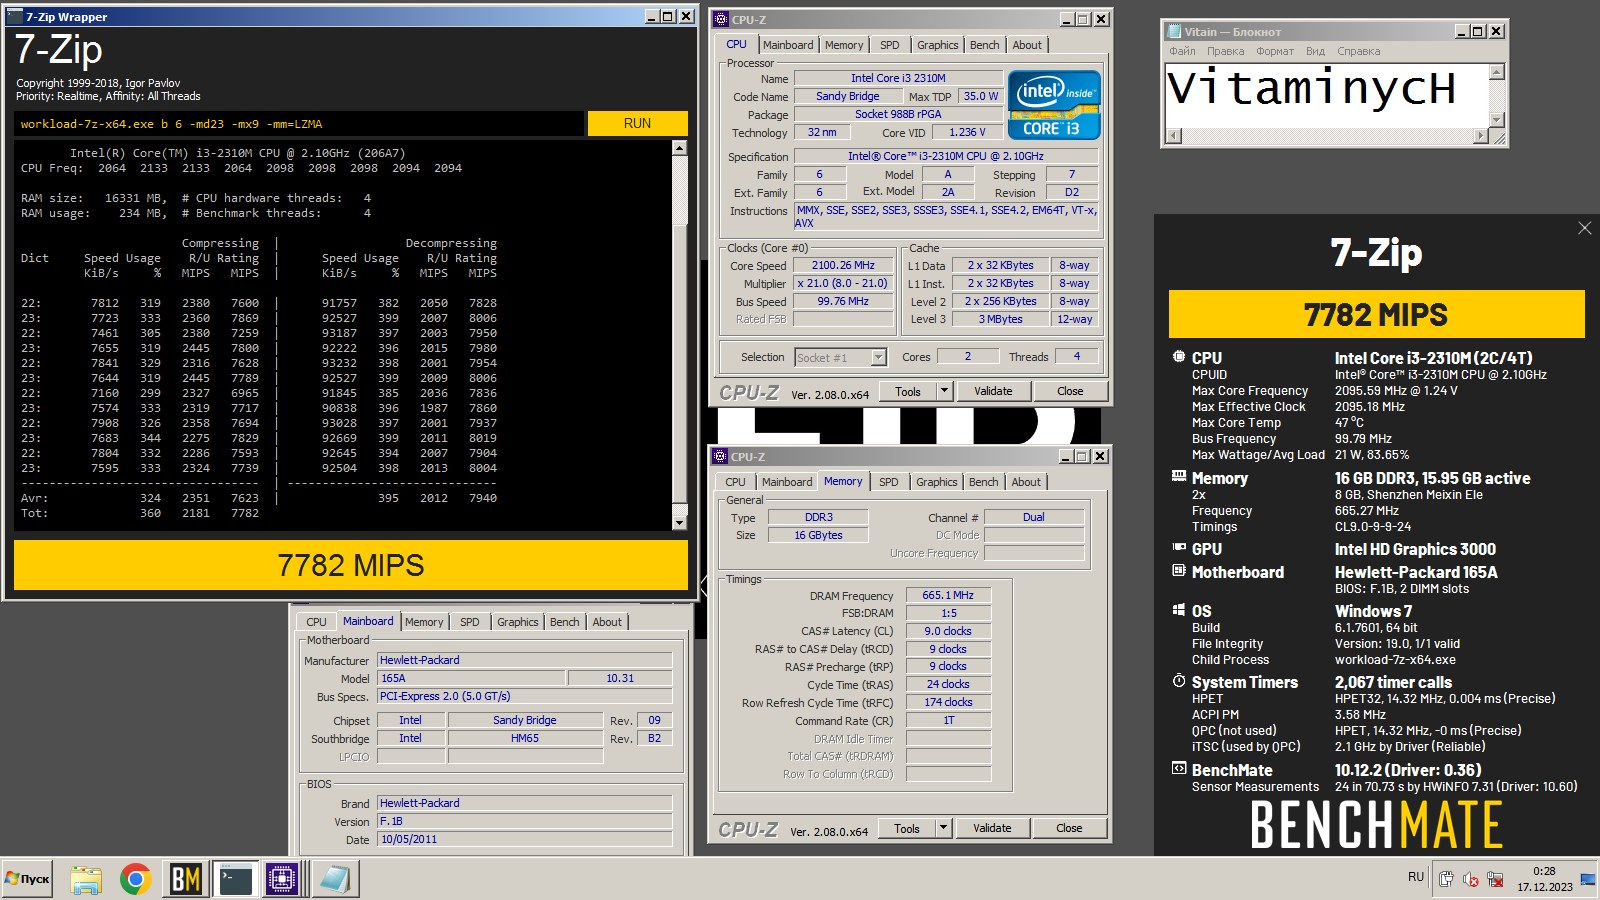This screenshot has width=1600, height=900.
Task: Open the Notepad taskbar icon
Action: tap(334, 879)
